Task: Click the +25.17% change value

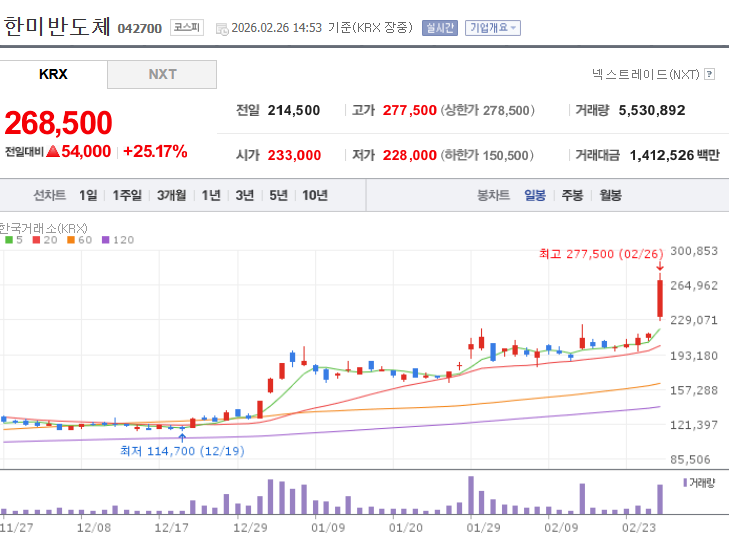Action: 155,151
